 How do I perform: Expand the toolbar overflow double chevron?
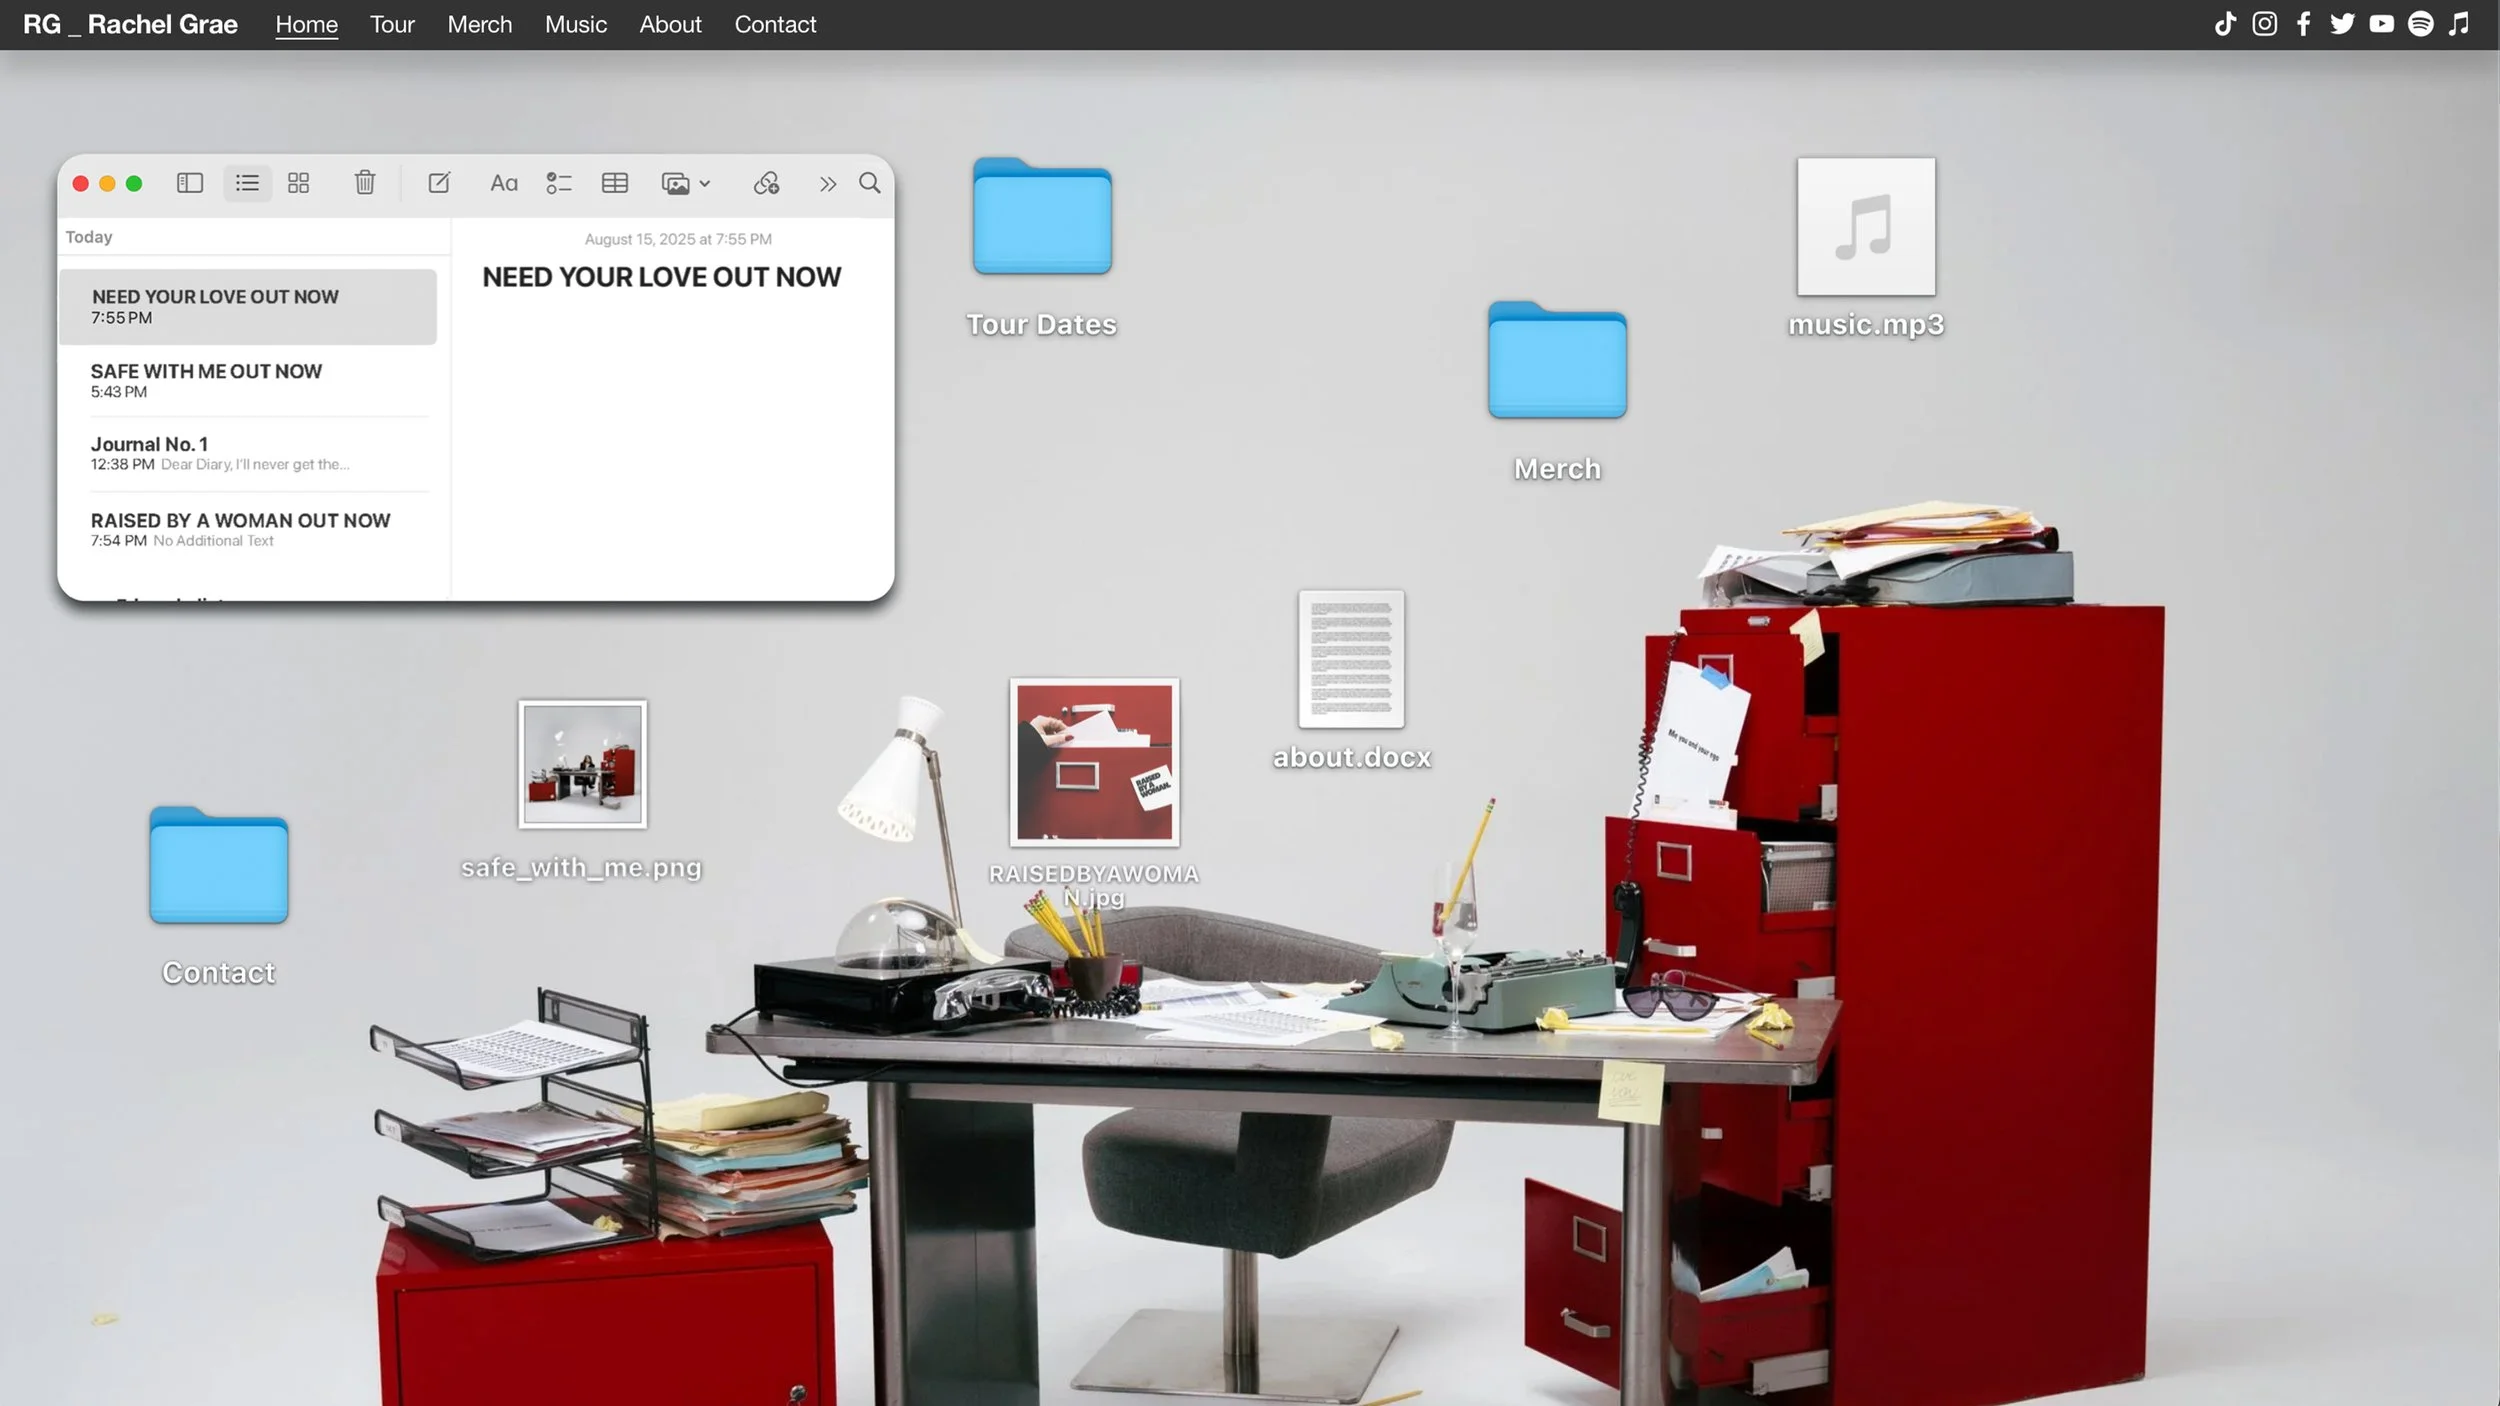tap(827, 184)
